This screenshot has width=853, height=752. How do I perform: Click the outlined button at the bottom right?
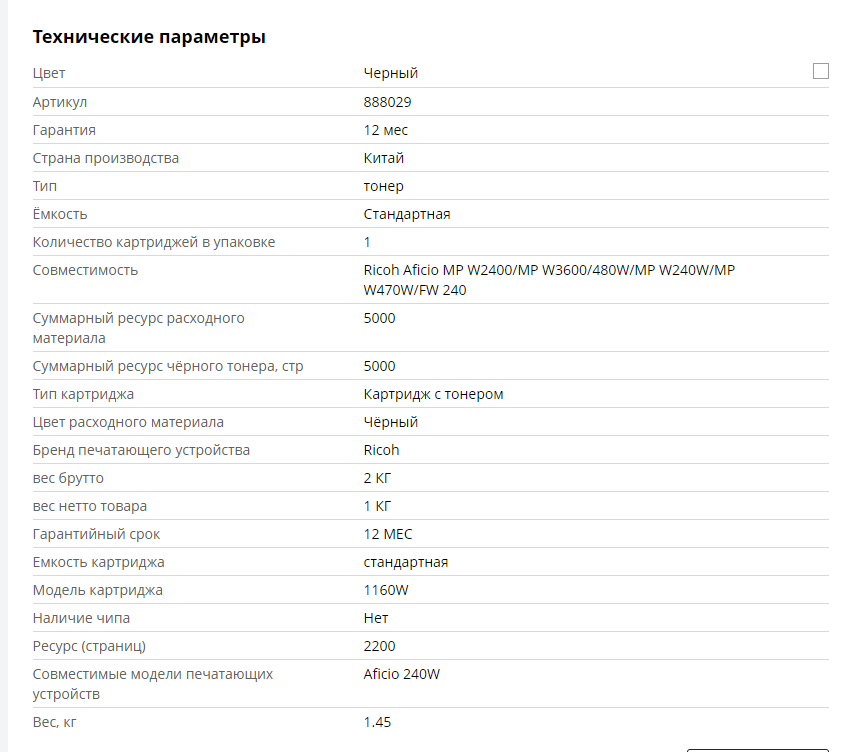point(758,750)
